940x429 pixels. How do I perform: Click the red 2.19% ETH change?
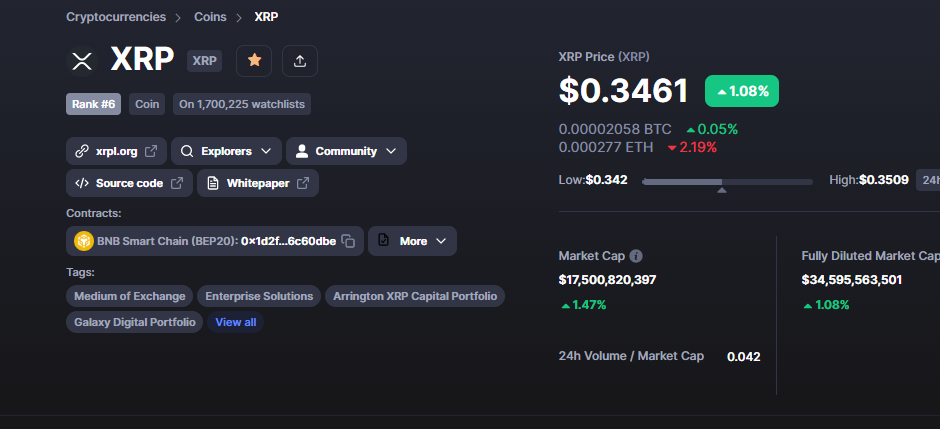pyautogui.click(x=692, y=147)
